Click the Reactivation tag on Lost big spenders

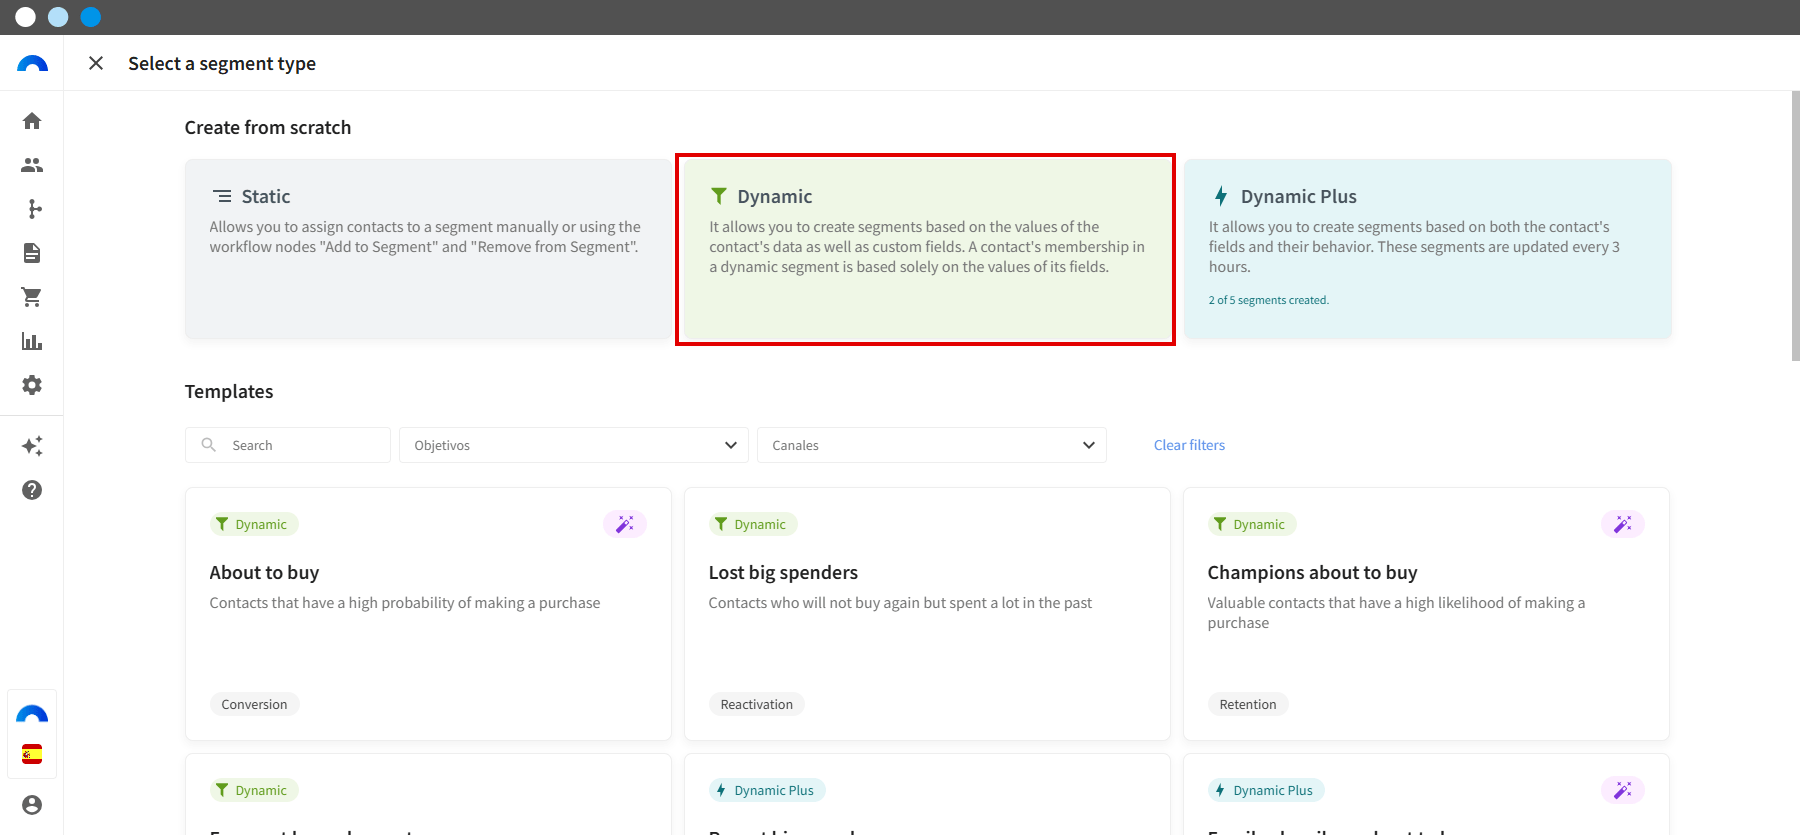(x=756, y=704)
